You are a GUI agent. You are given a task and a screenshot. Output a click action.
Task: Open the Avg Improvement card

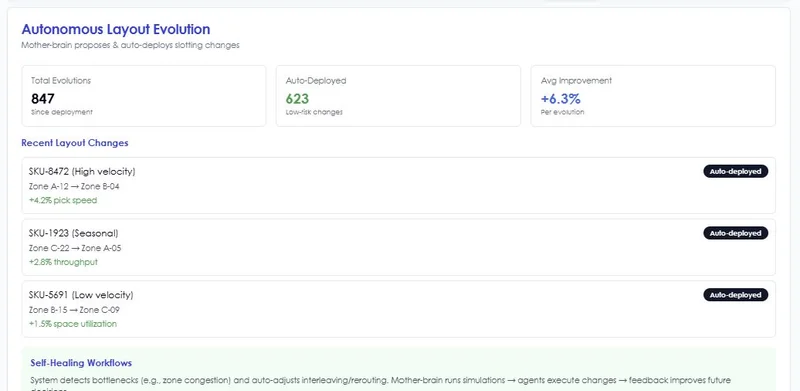click(x=653, y=96)
